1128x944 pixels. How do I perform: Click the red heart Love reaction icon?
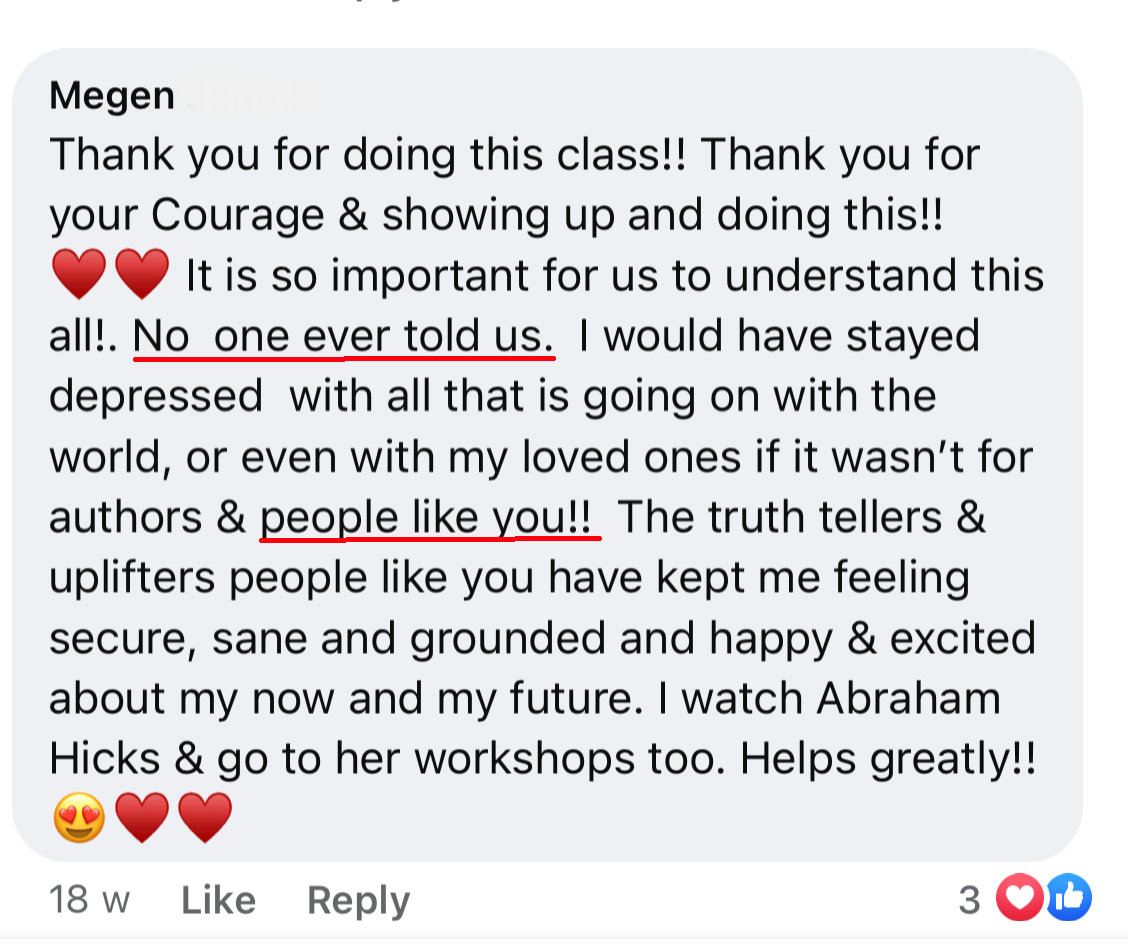point(1019,899)
